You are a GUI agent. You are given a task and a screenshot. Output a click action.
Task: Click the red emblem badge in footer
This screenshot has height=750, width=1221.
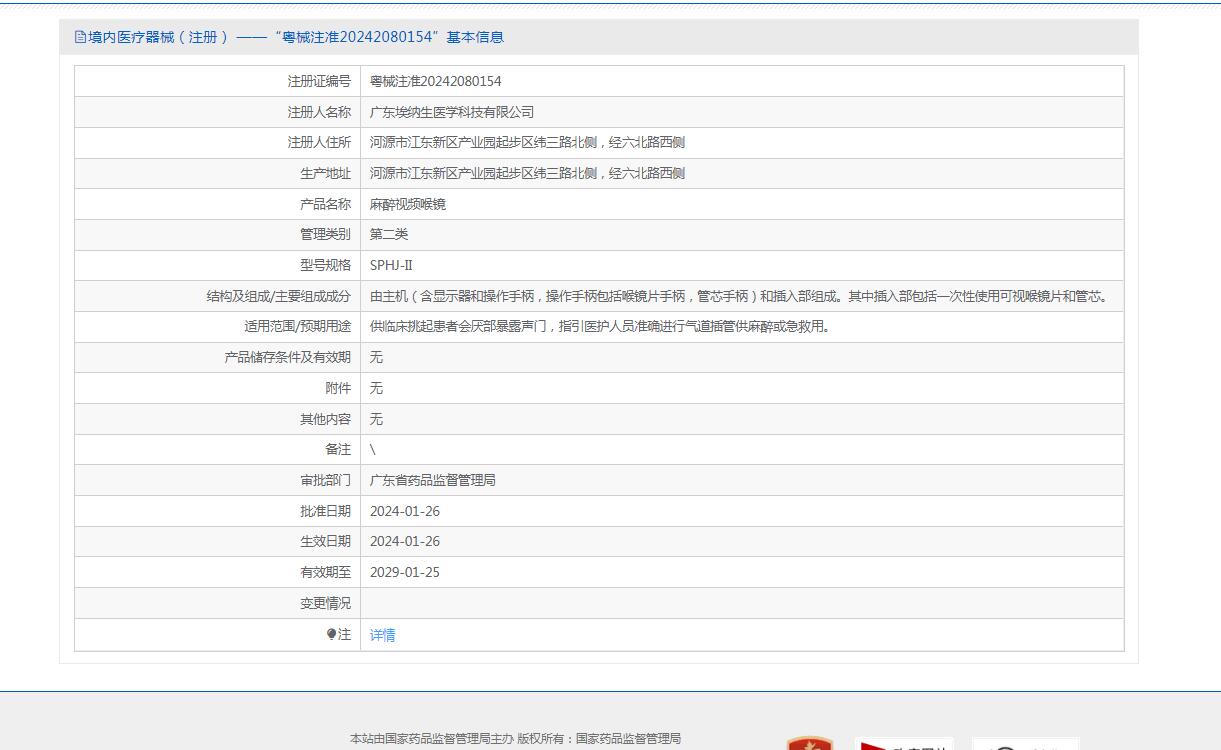click(809, 744)
